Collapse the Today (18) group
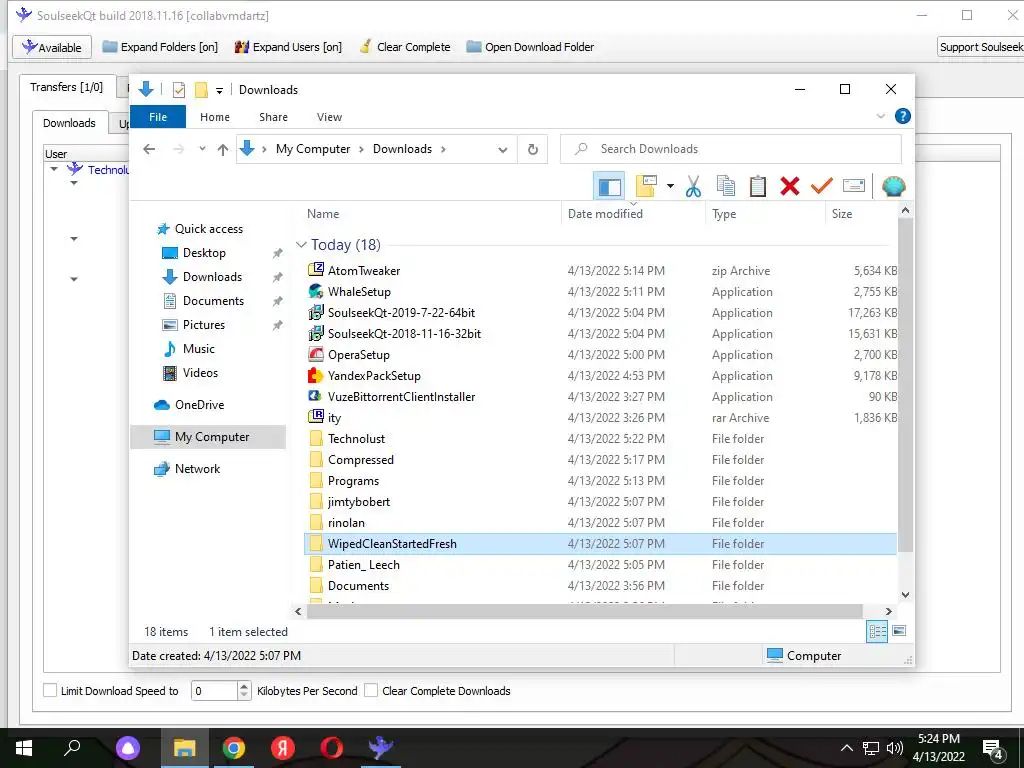The height and width of the screenshot is (768, 1024). (301, 245)
